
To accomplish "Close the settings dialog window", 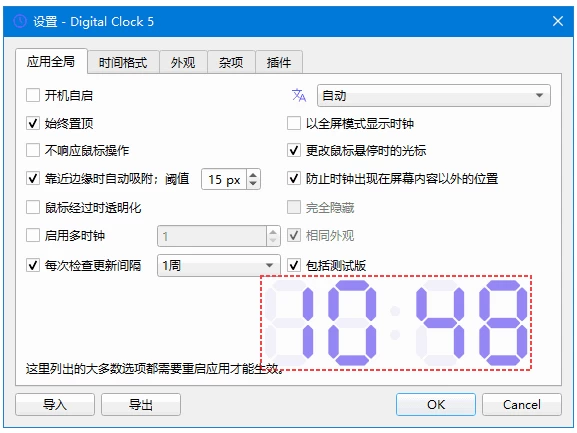I will click(558, 21).
